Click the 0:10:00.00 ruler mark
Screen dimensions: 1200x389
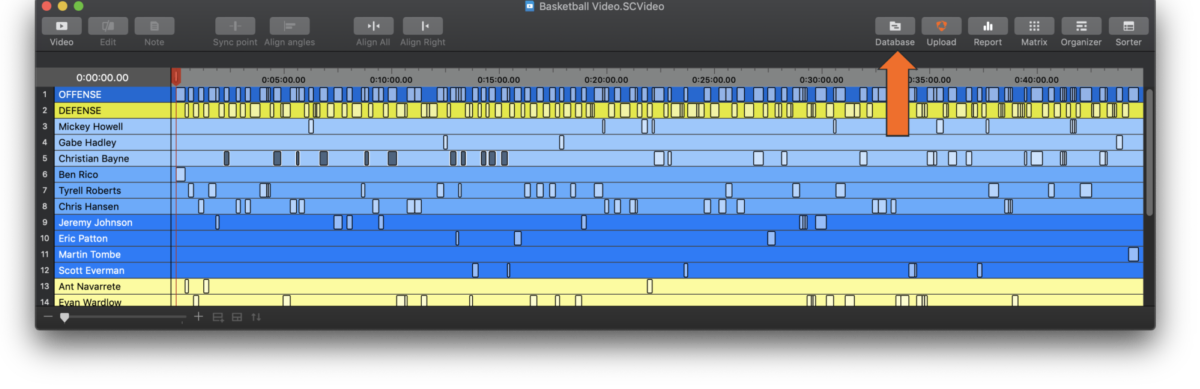[x=391, y=79]
